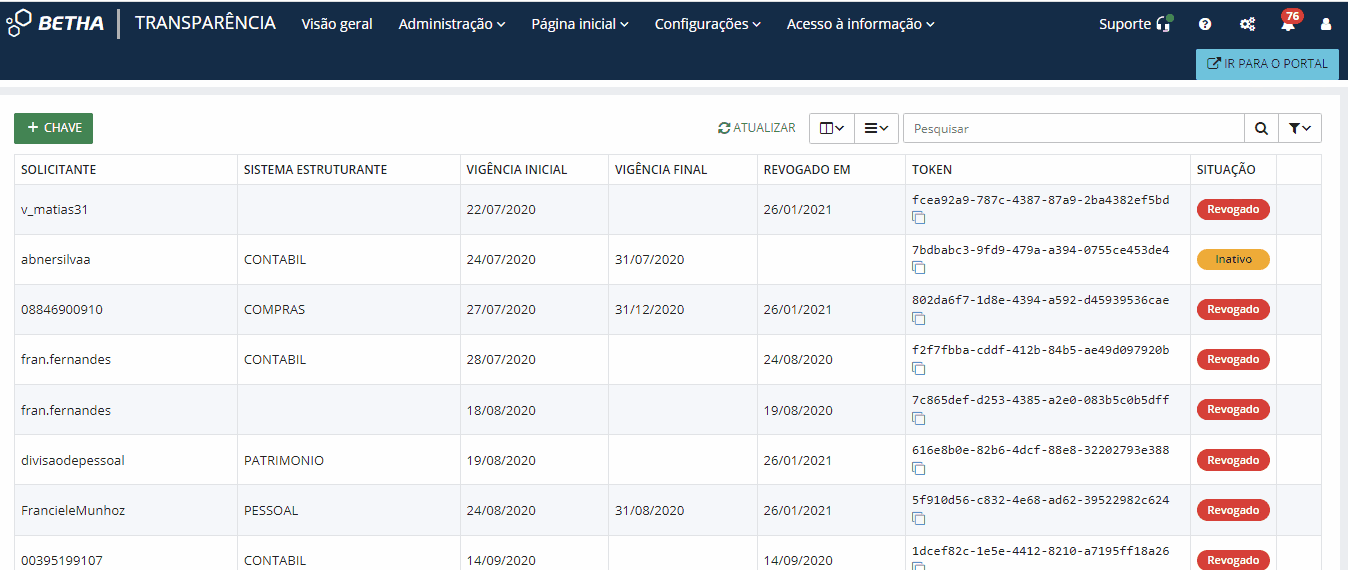Image resolution: width=1348 pixels, height=570 pixels.
Task: Copy token for abnersilvaa row
Action: click(x=918, y=268)
